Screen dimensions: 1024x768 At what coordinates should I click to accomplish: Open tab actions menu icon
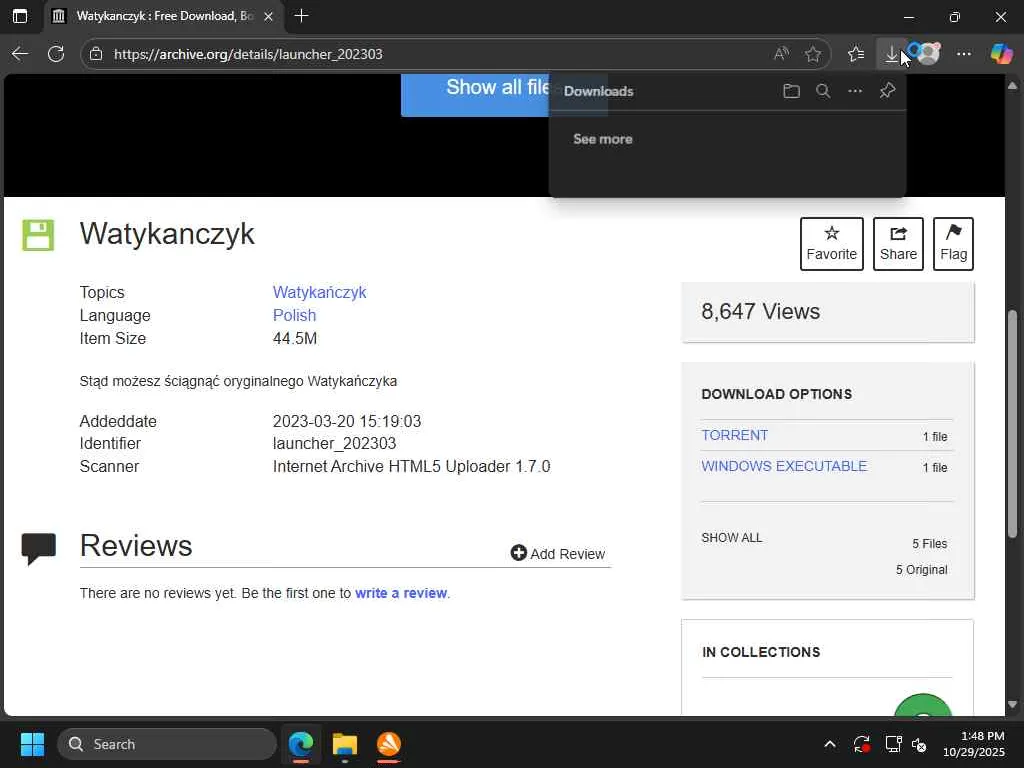[20, 16]
